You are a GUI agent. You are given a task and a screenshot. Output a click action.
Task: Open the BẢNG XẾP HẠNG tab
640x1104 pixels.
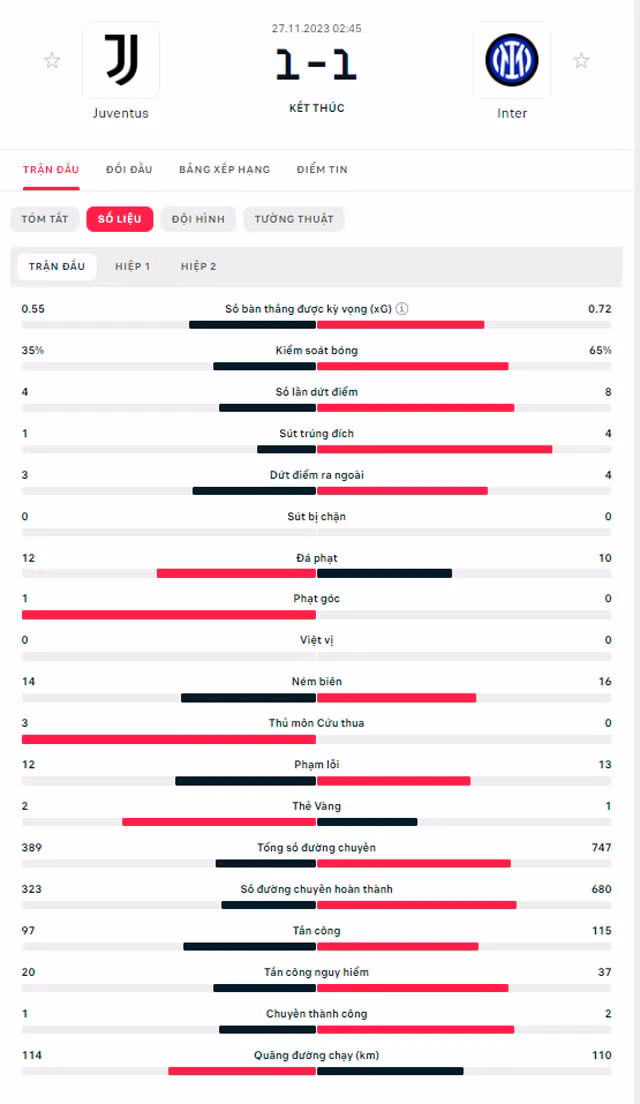(x=225, y=170)
